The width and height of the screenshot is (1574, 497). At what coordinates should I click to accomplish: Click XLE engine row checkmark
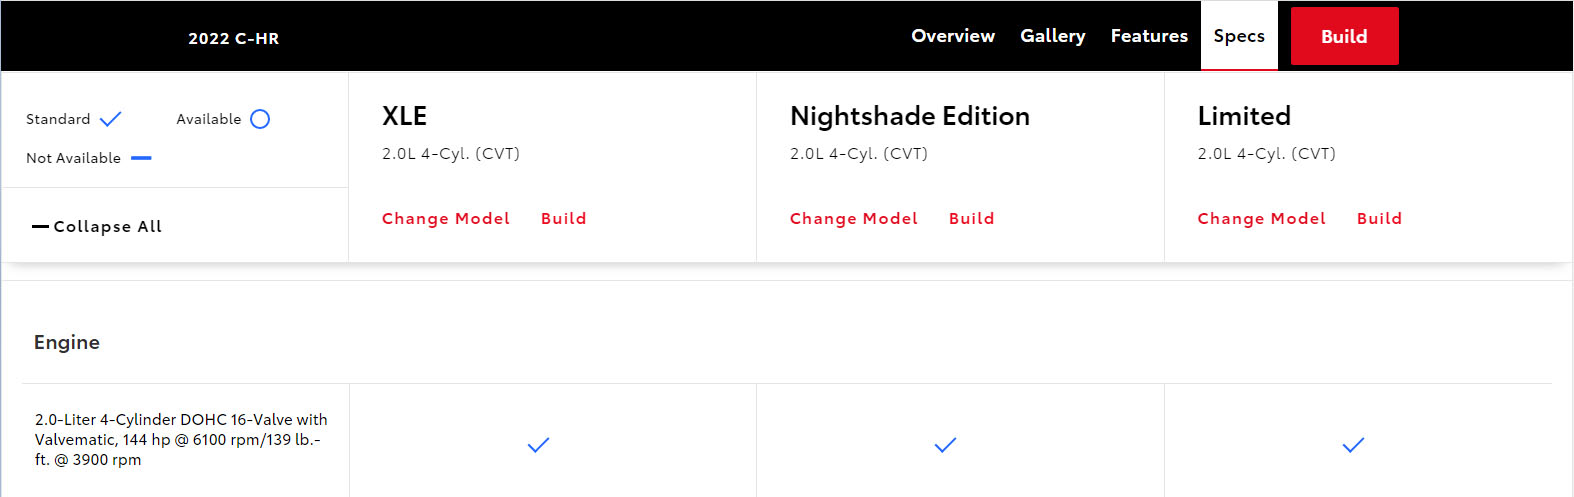tap(538, 445)
